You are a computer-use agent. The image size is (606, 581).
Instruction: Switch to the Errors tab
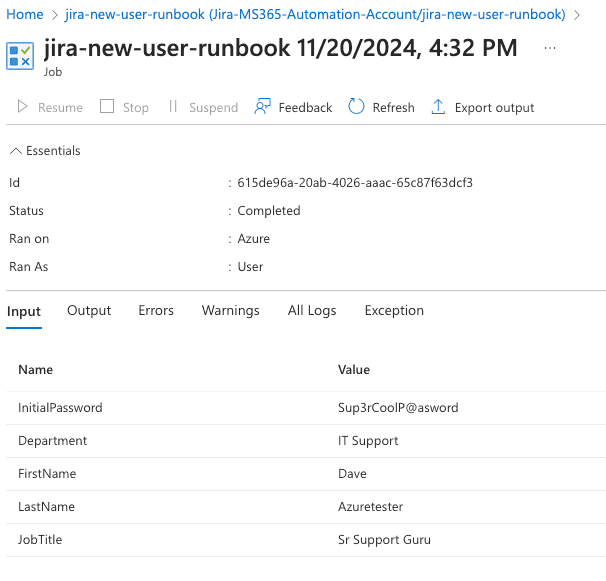click(x=156, y=310)
